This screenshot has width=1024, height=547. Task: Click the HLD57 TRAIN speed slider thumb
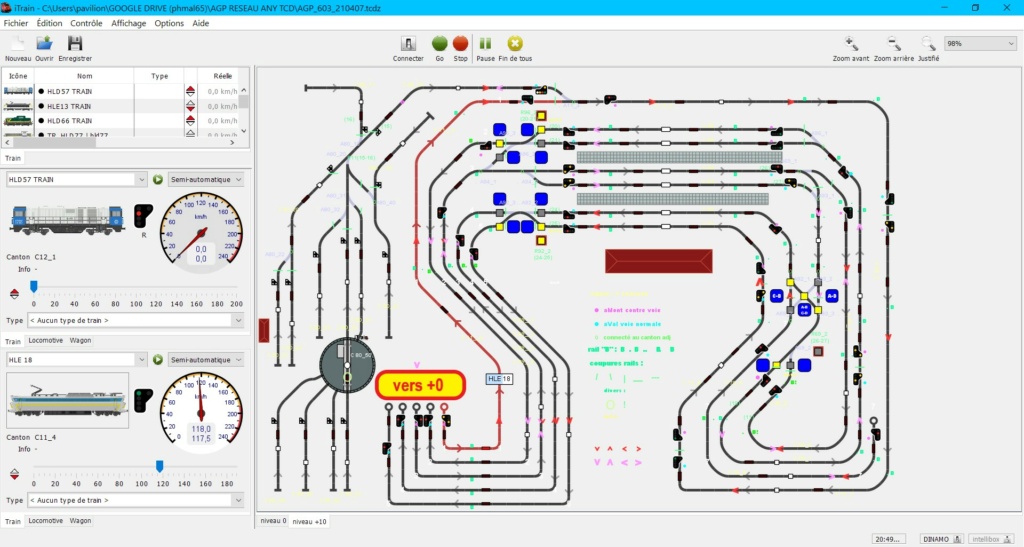click(x=34, y=287)
